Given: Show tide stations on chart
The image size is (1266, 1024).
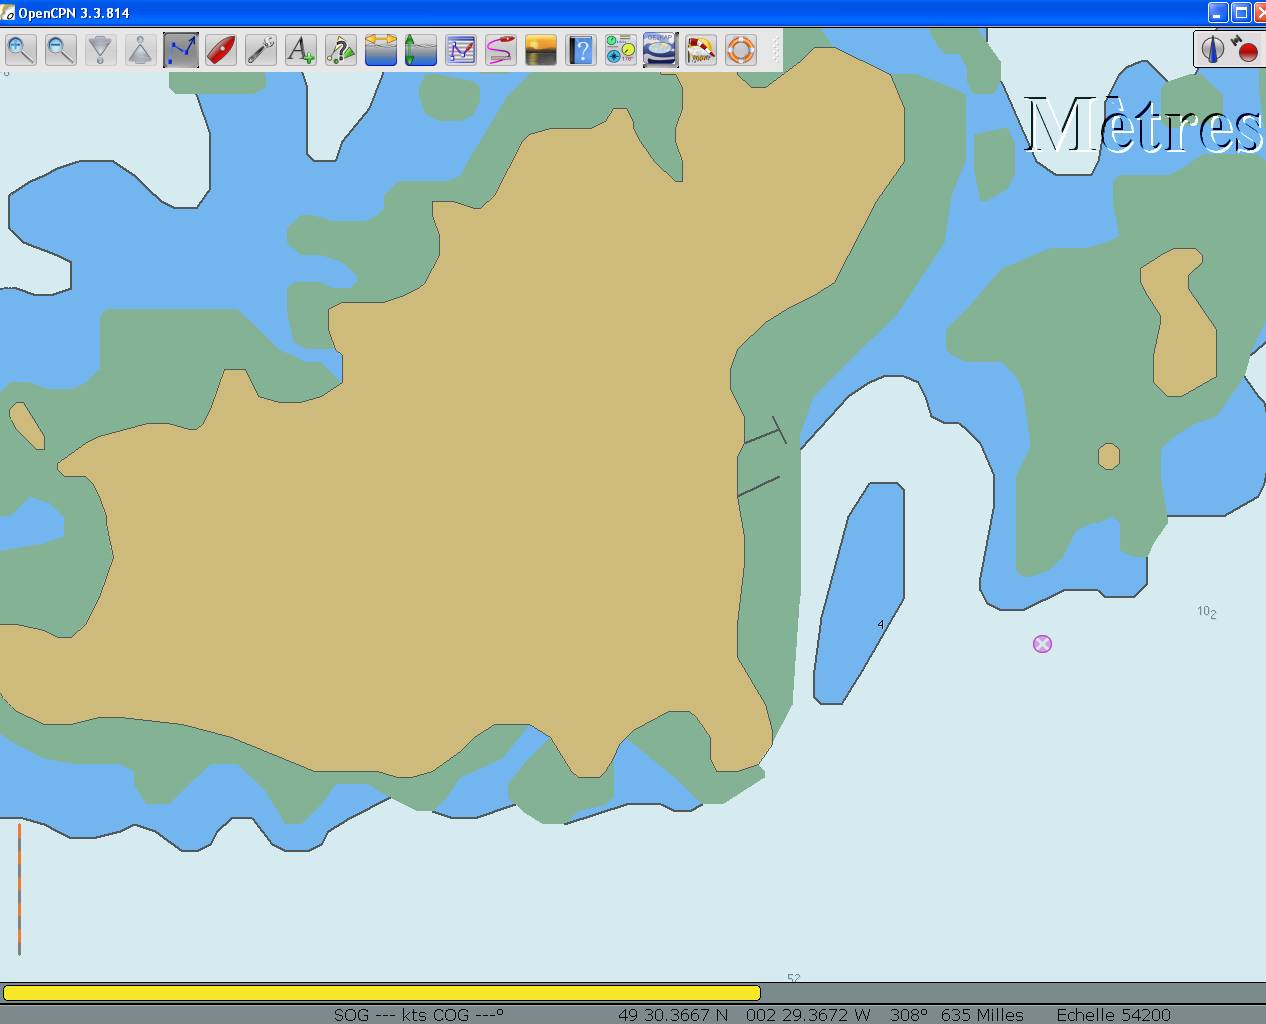Looking at the screenshot, I should pos(381,50).
